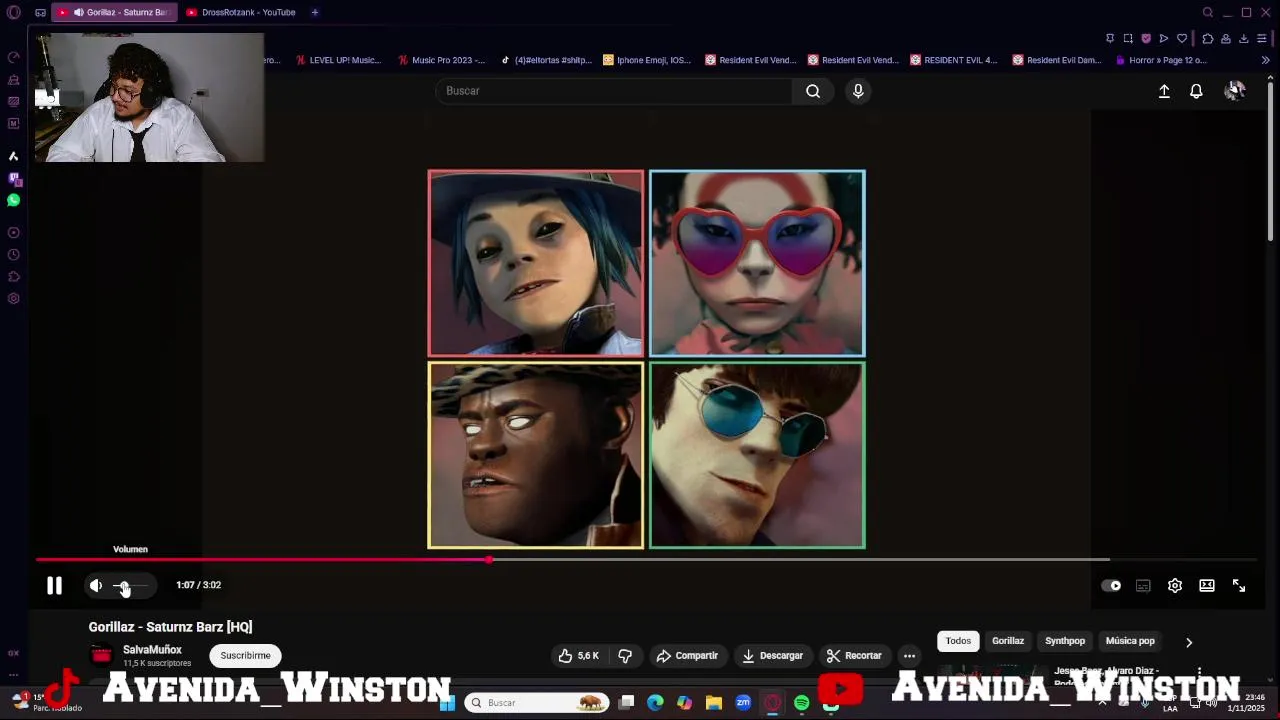Like the video showing 5,6 K
Image resolution: width=1280 pixels, height=720 pixels.
(579, 656)
